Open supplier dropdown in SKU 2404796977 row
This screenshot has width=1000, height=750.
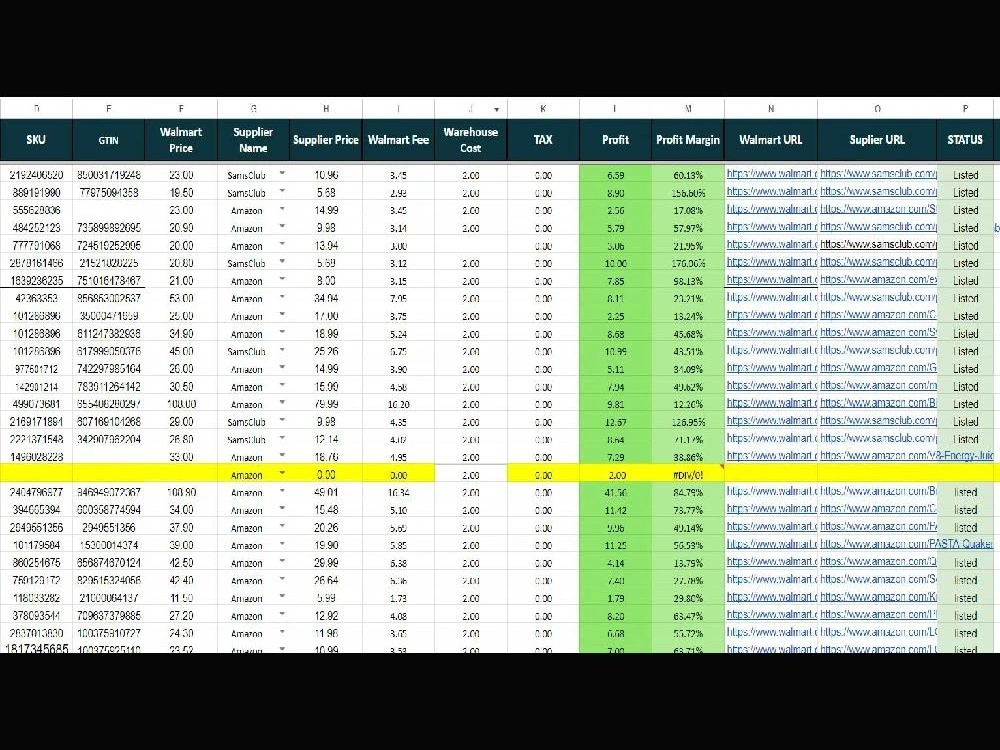pos(282,490)
